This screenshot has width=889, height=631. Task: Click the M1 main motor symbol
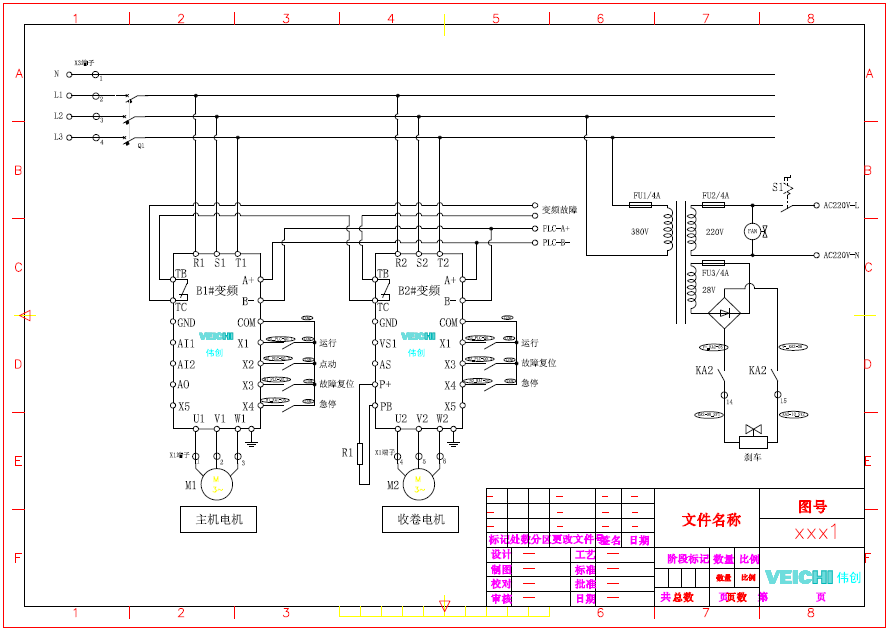[x=217, y=485]
